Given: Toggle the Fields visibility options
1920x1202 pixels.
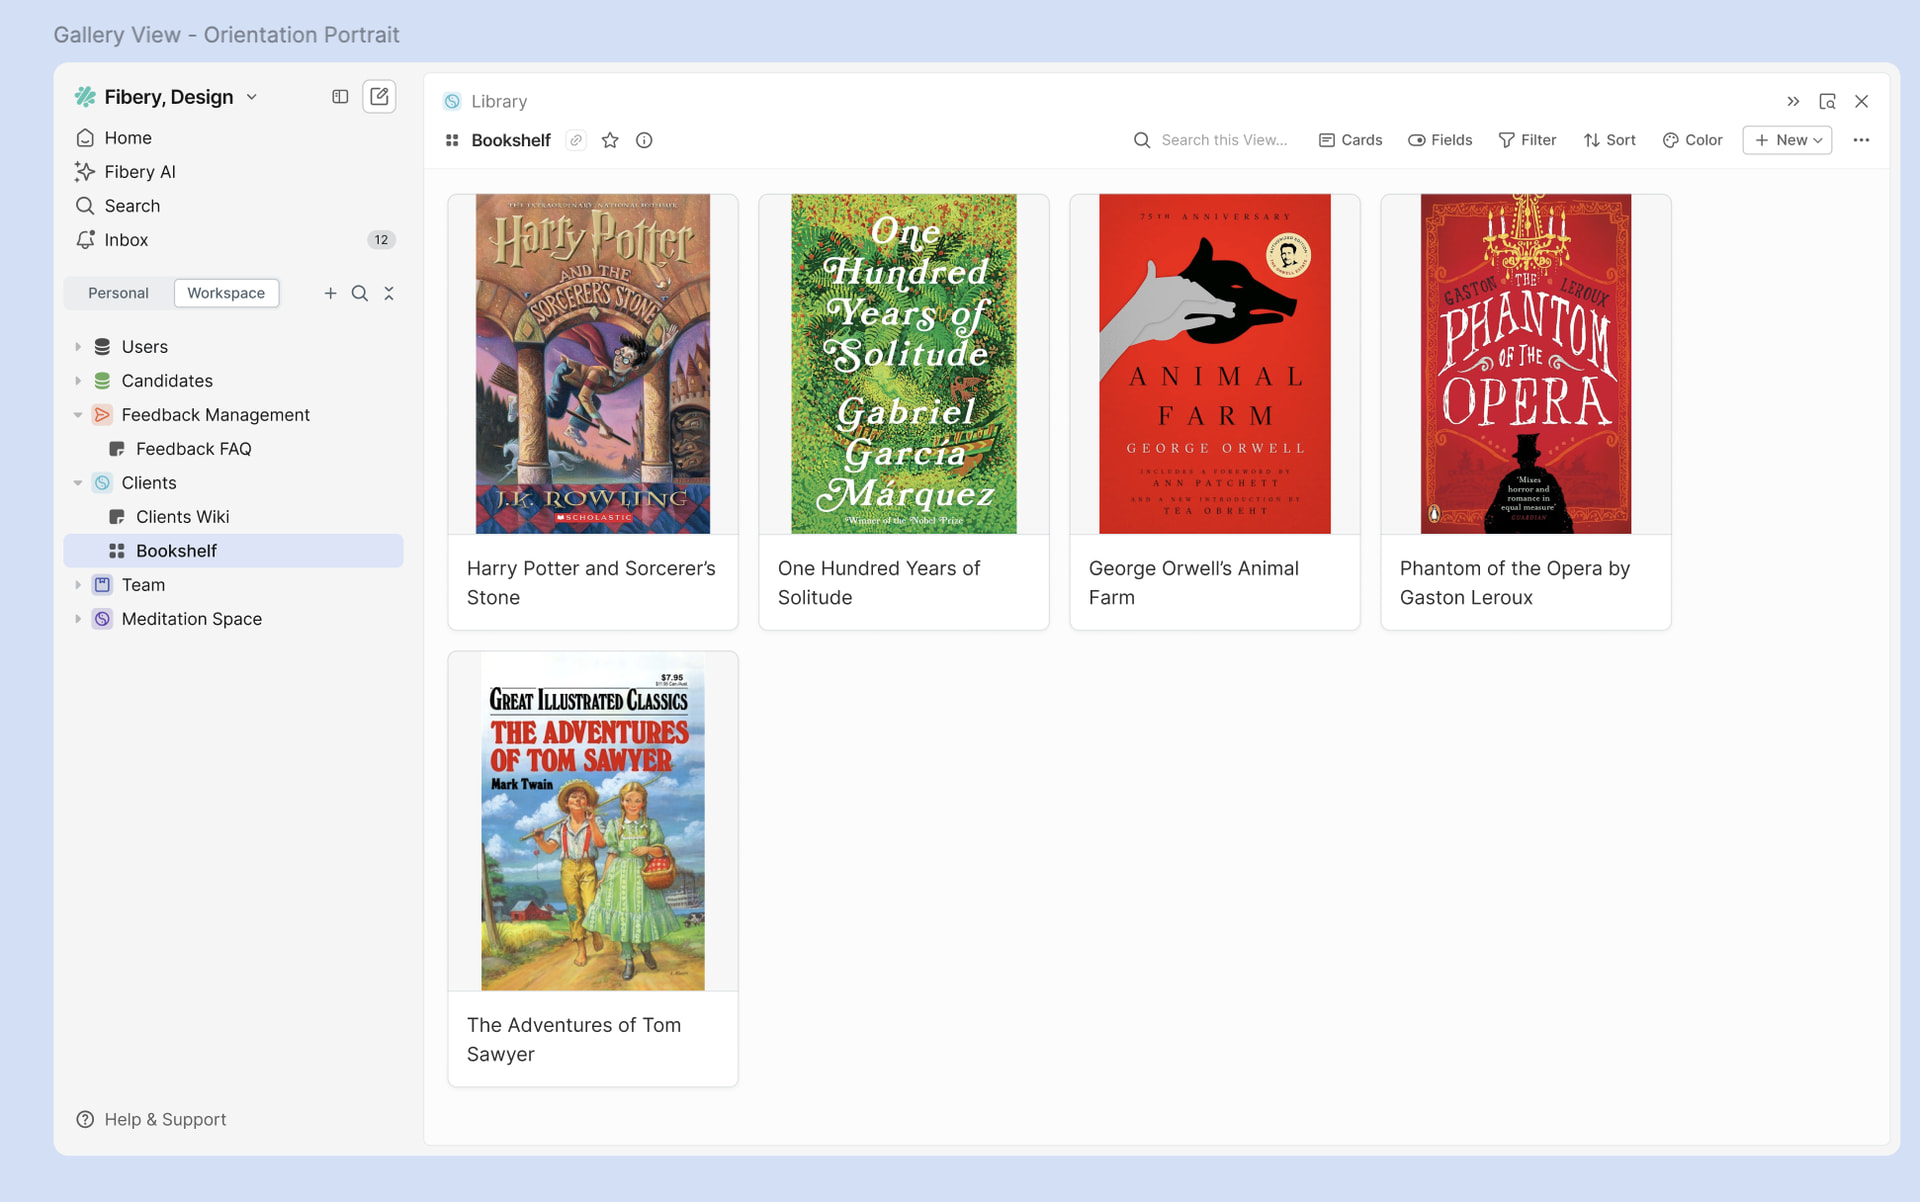Looking at the screenshot, I should pos(1440,140).
